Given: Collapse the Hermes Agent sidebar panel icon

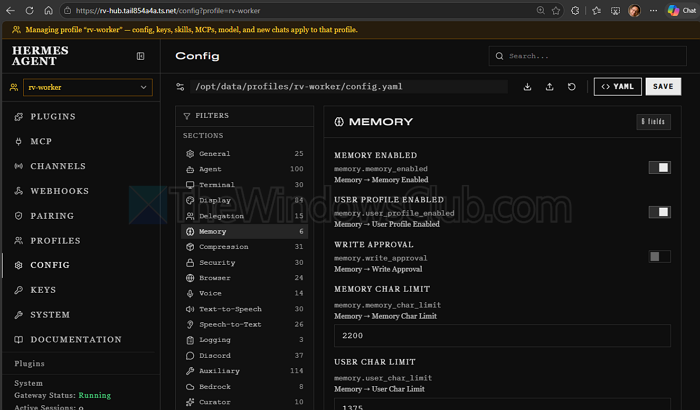Looking at the screenshot, I should tap(140, 56).
